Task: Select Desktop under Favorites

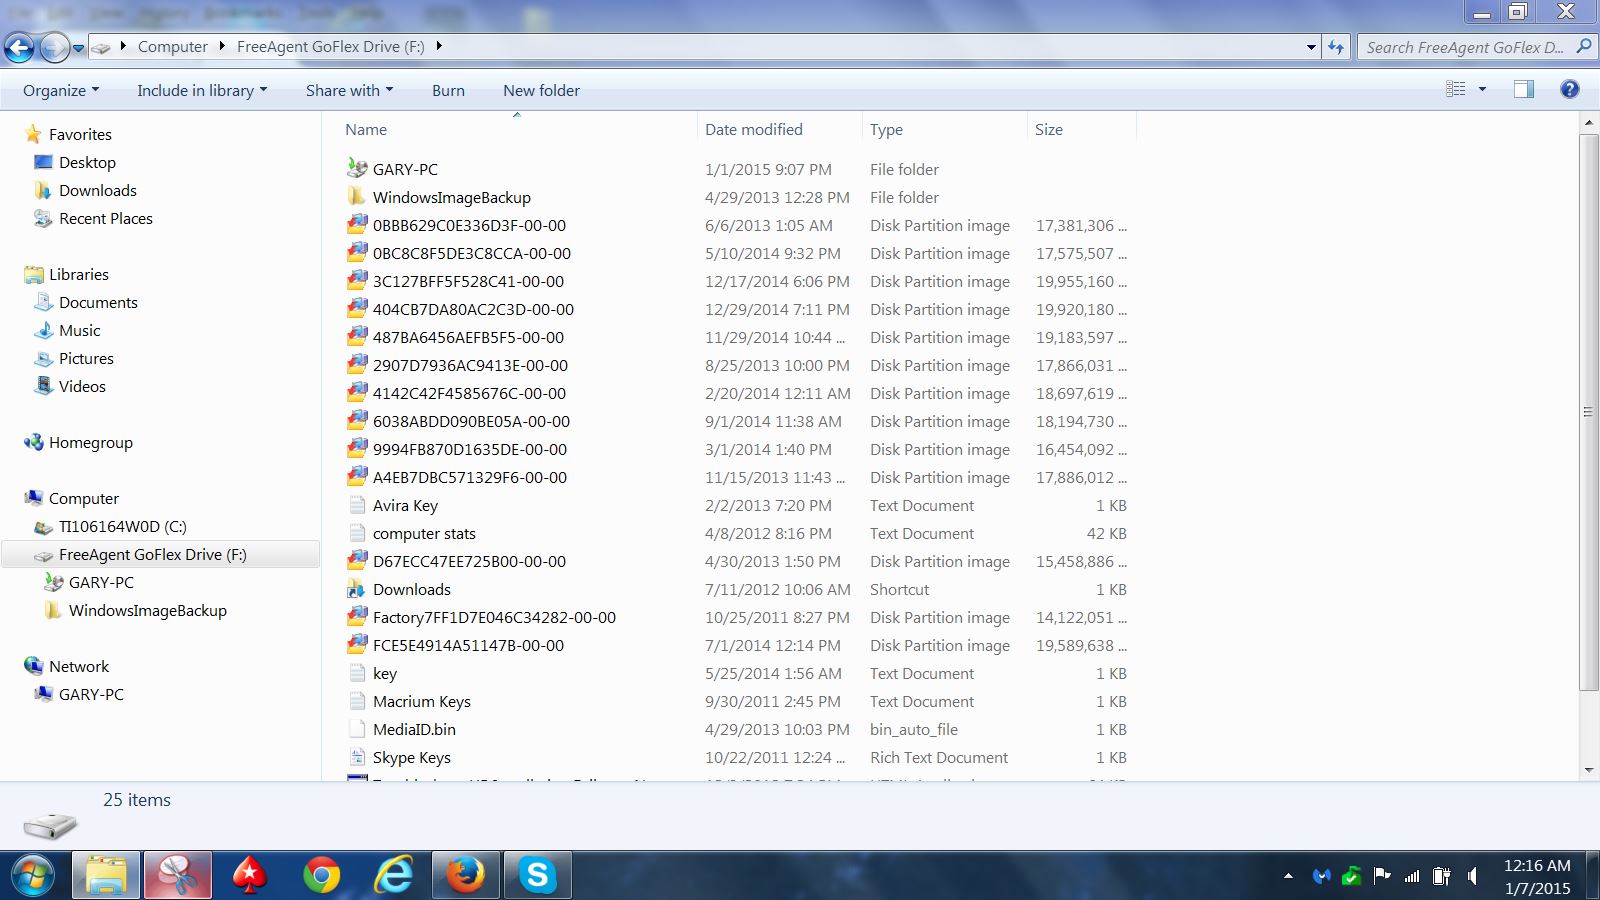Action: tap(87, 162)
